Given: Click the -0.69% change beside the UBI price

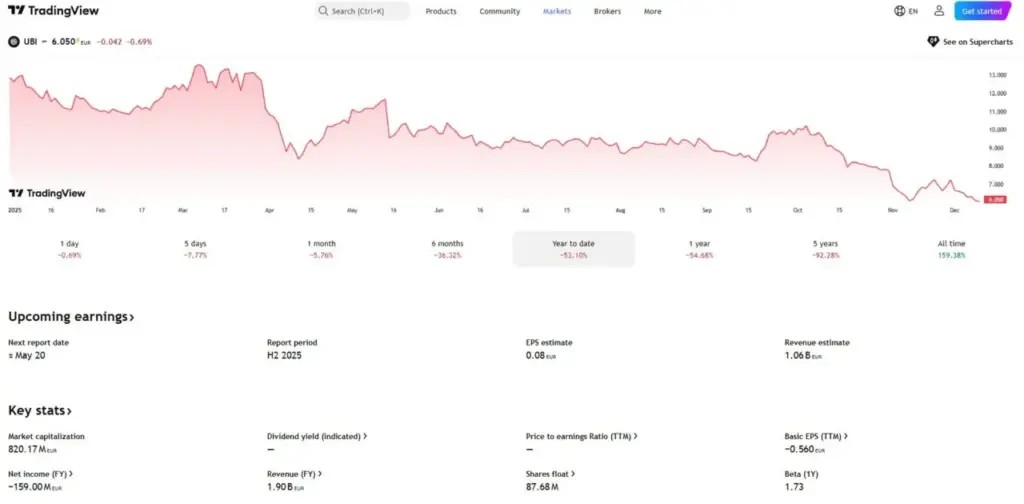Looking at the screenshot, I should tap(139, 42).
